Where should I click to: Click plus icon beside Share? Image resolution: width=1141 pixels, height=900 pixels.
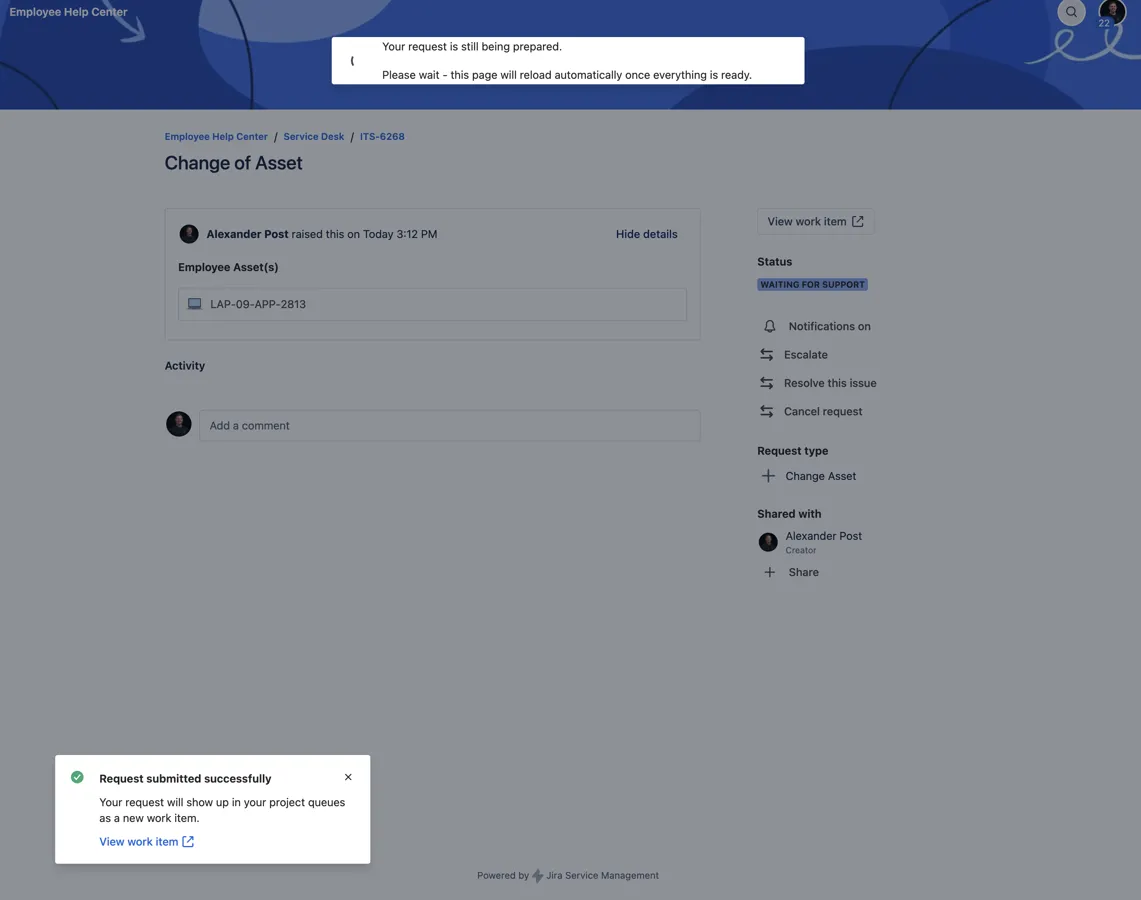pos(769,573)
